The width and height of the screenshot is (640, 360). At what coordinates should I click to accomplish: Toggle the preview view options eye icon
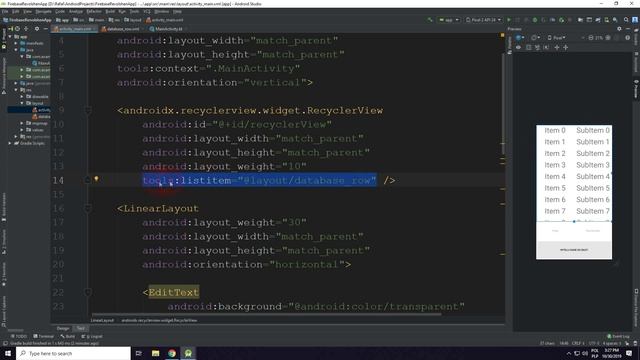click(518, 47)
